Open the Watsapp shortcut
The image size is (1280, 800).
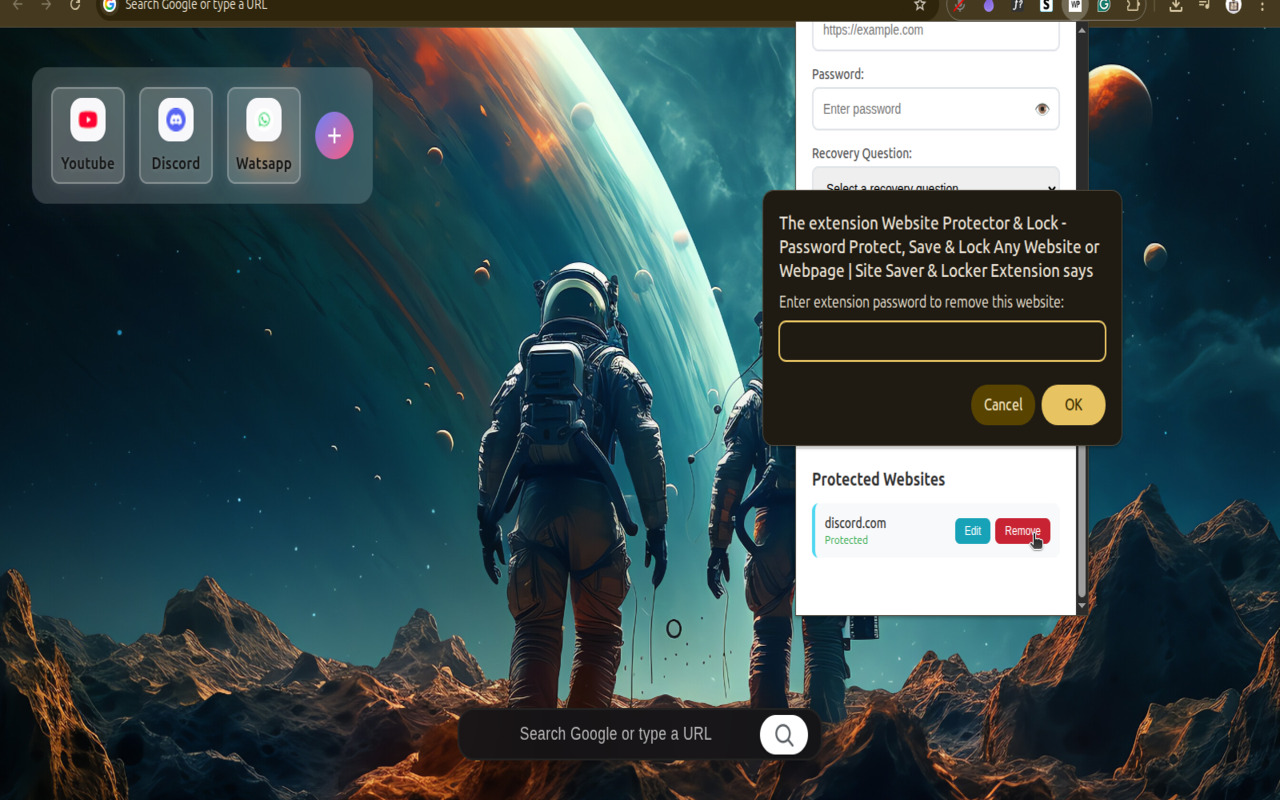263,135
